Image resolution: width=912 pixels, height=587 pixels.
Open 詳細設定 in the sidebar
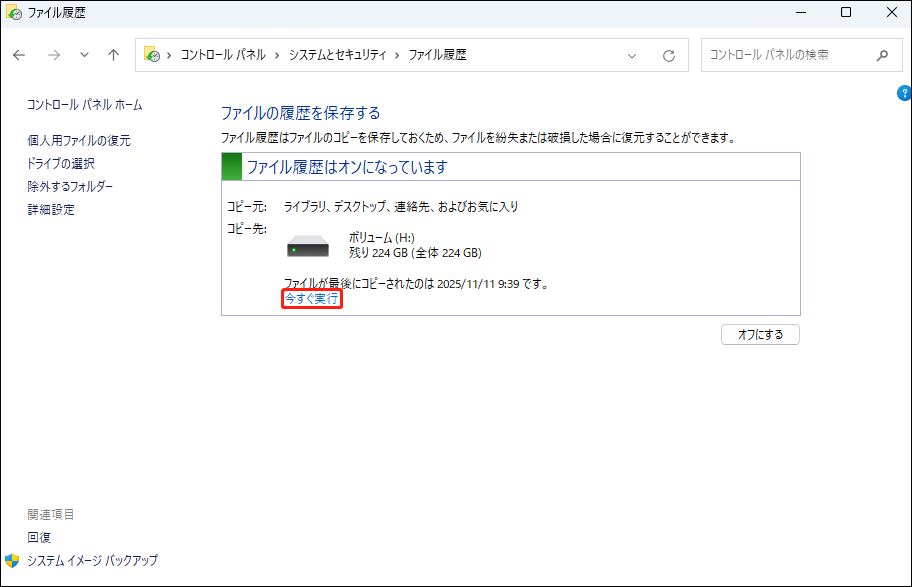[x=51, y=209]
